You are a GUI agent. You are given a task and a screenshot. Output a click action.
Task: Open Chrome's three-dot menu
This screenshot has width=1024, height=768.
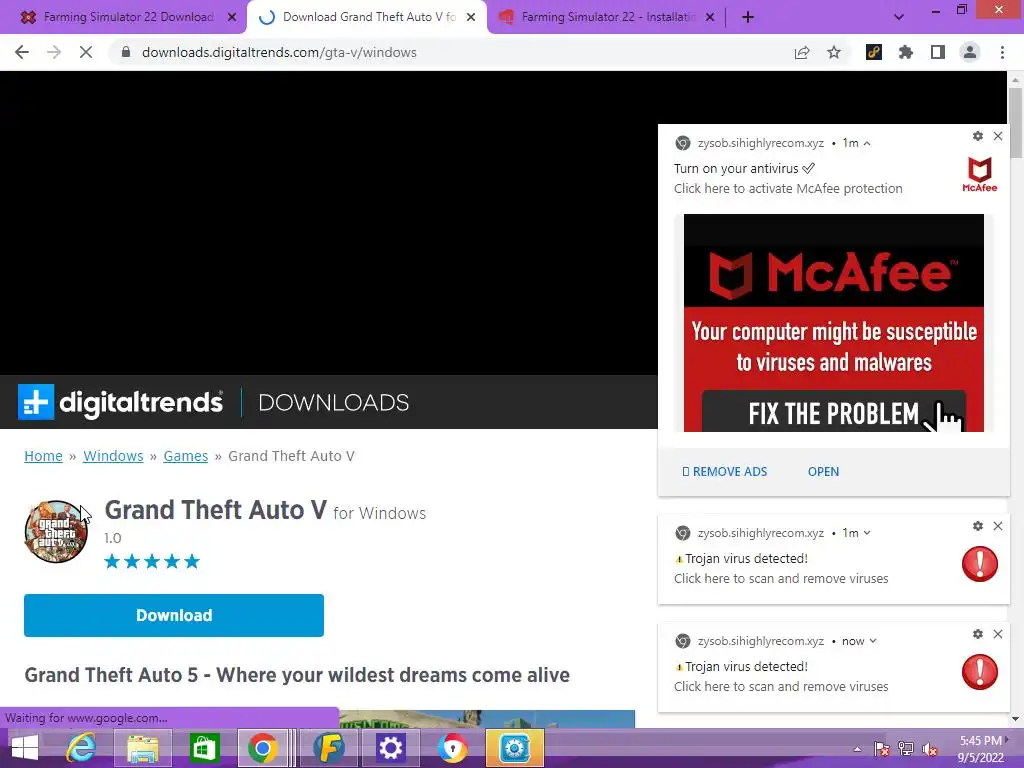(x=1002, y=52)
